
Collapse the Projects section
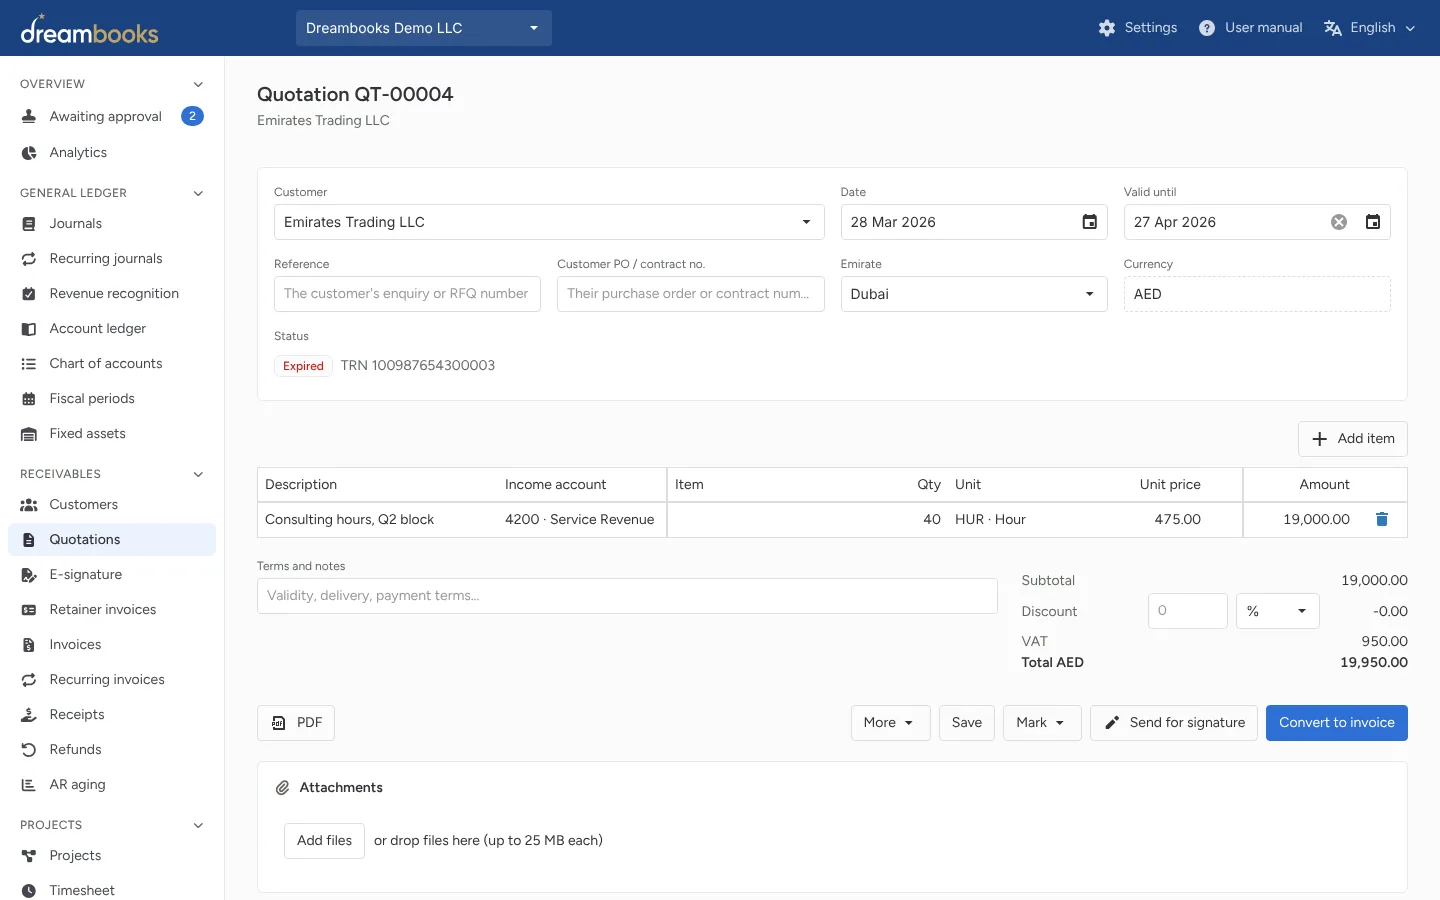(198, 825)
